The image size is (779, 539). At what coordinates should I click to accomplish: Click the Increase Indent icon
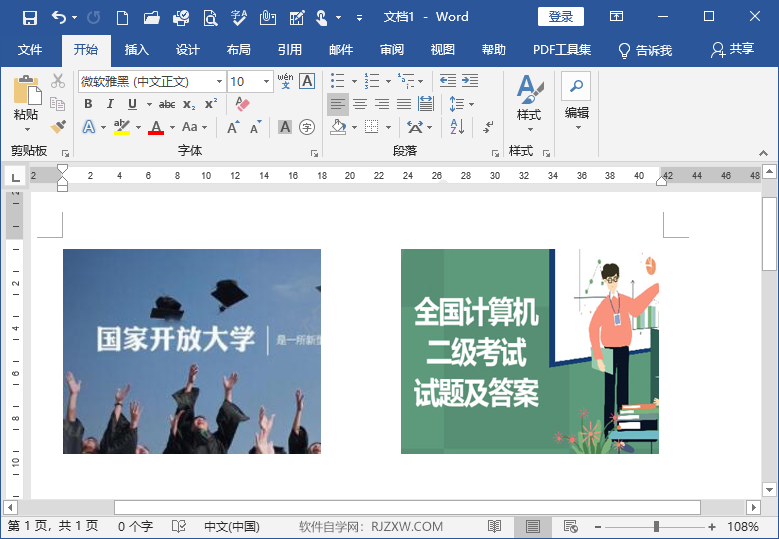[470, 81]
